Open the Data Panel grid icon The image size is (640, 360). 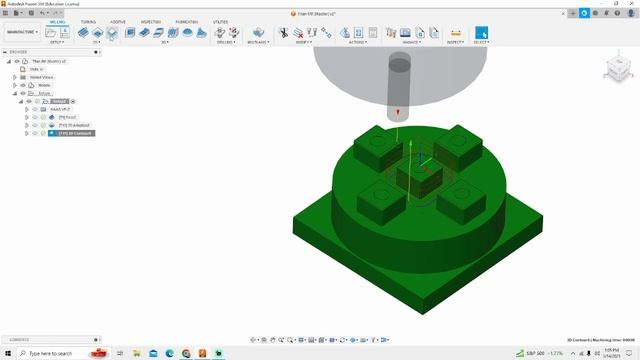tap(5, 13)
